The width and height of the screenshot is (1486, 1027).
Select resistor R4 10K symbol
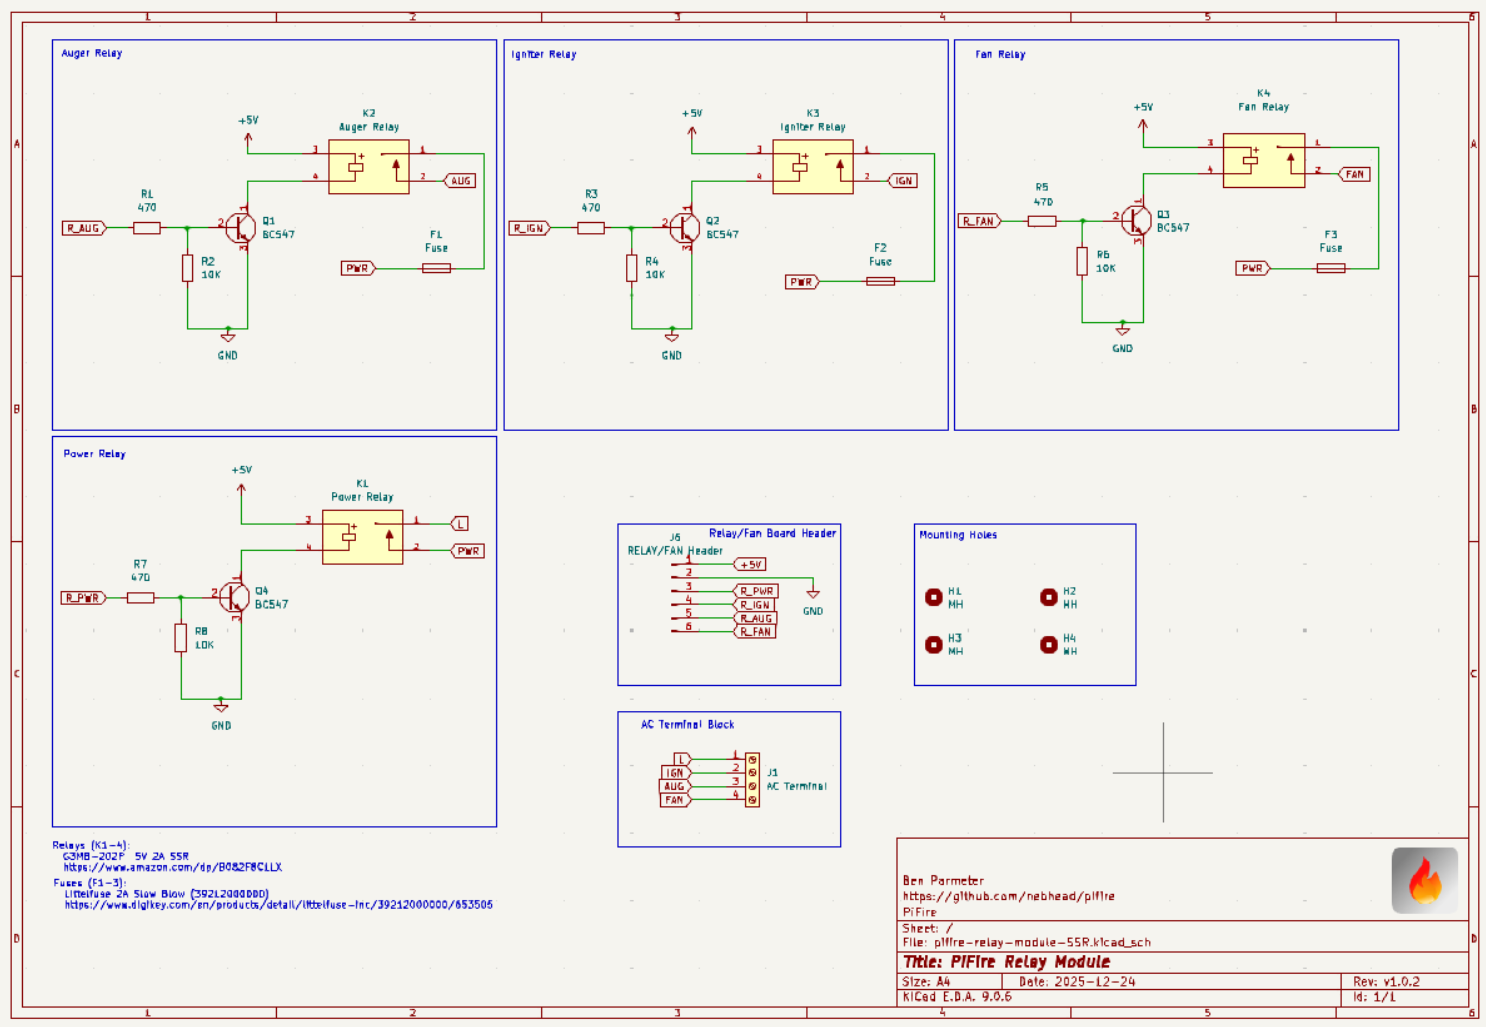[x=631, y=268]
